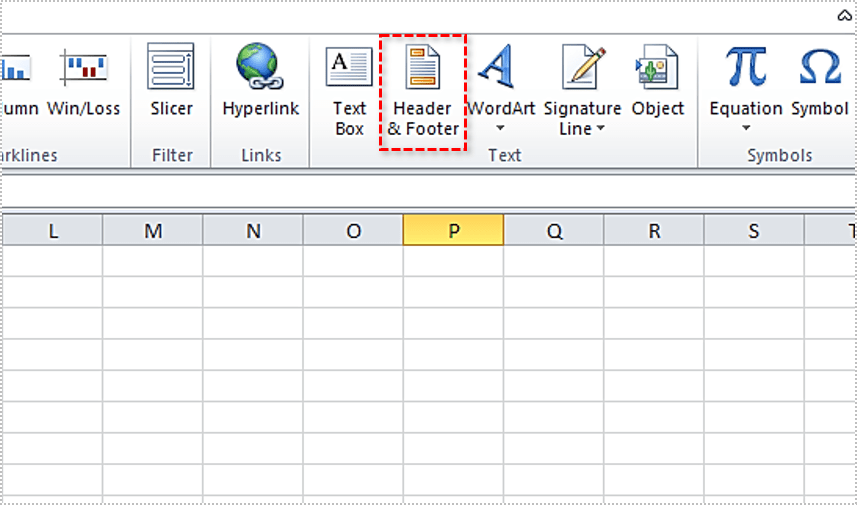Select column P header

click(453, 231)
